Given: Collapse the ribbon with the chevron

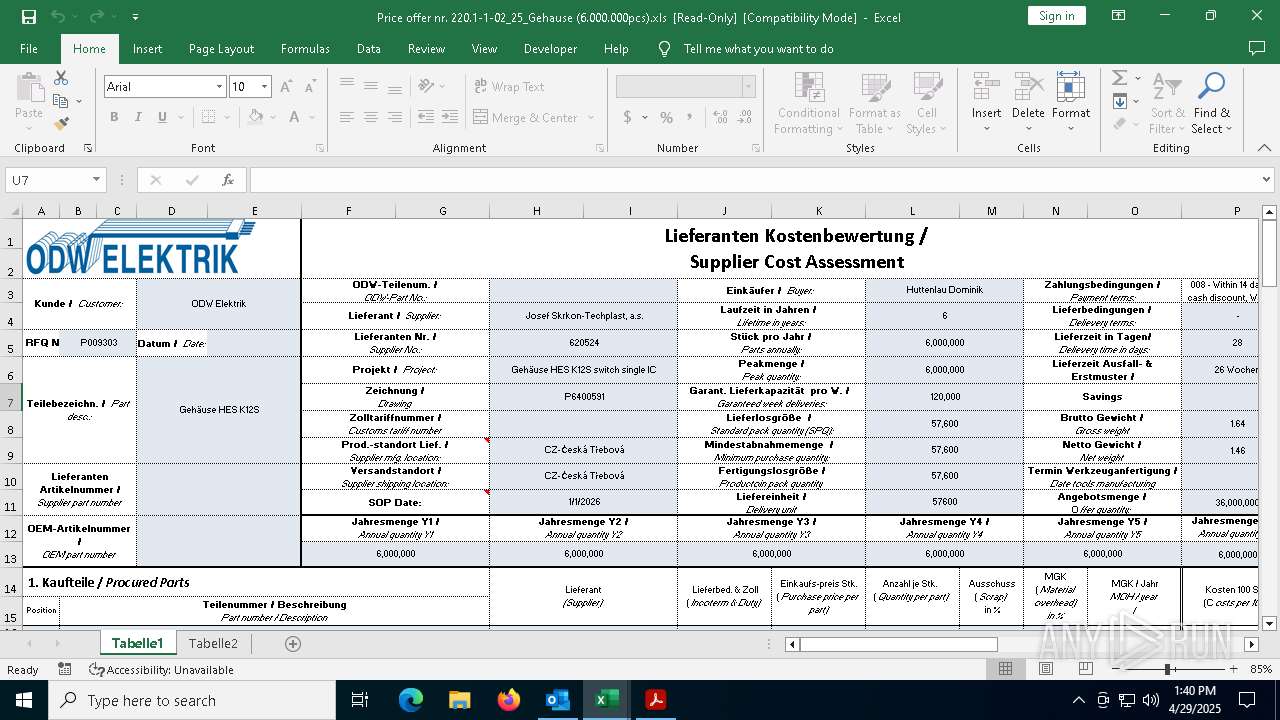Looking at the screenshot, I should pos(1264,148).
